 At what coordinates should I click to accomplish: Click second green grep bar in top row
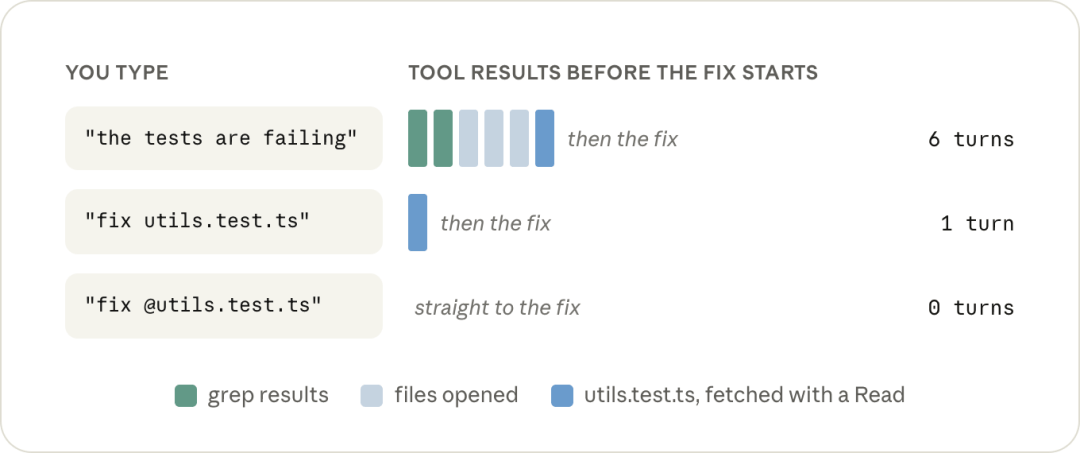coord(443,138)
